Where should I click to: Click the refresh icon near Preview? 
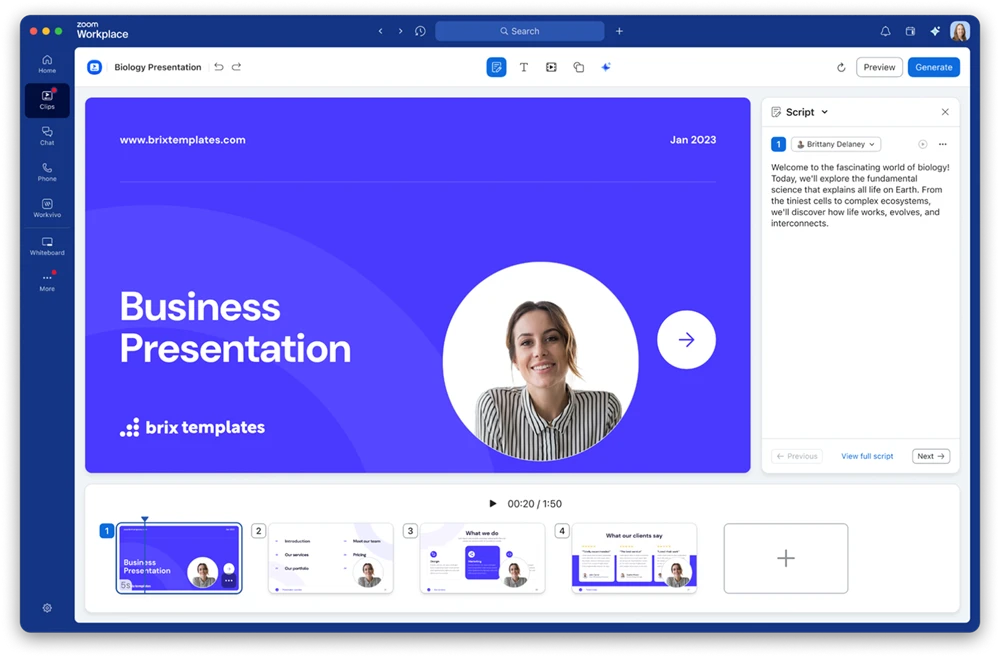[x=841, y=67]
